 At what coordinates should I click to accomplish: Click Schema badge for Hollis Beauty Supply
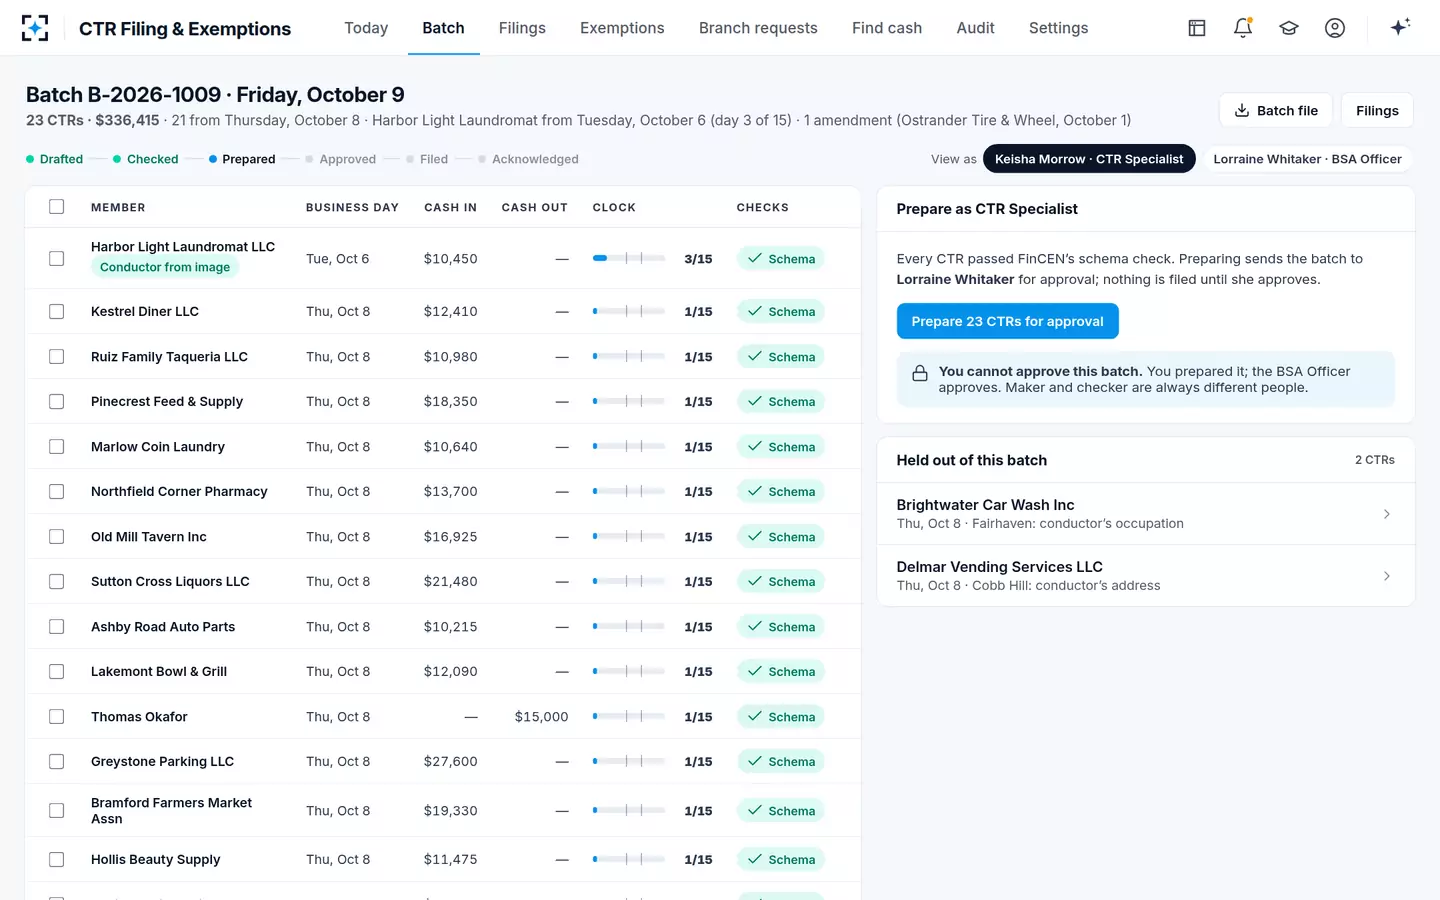[781, 860]
